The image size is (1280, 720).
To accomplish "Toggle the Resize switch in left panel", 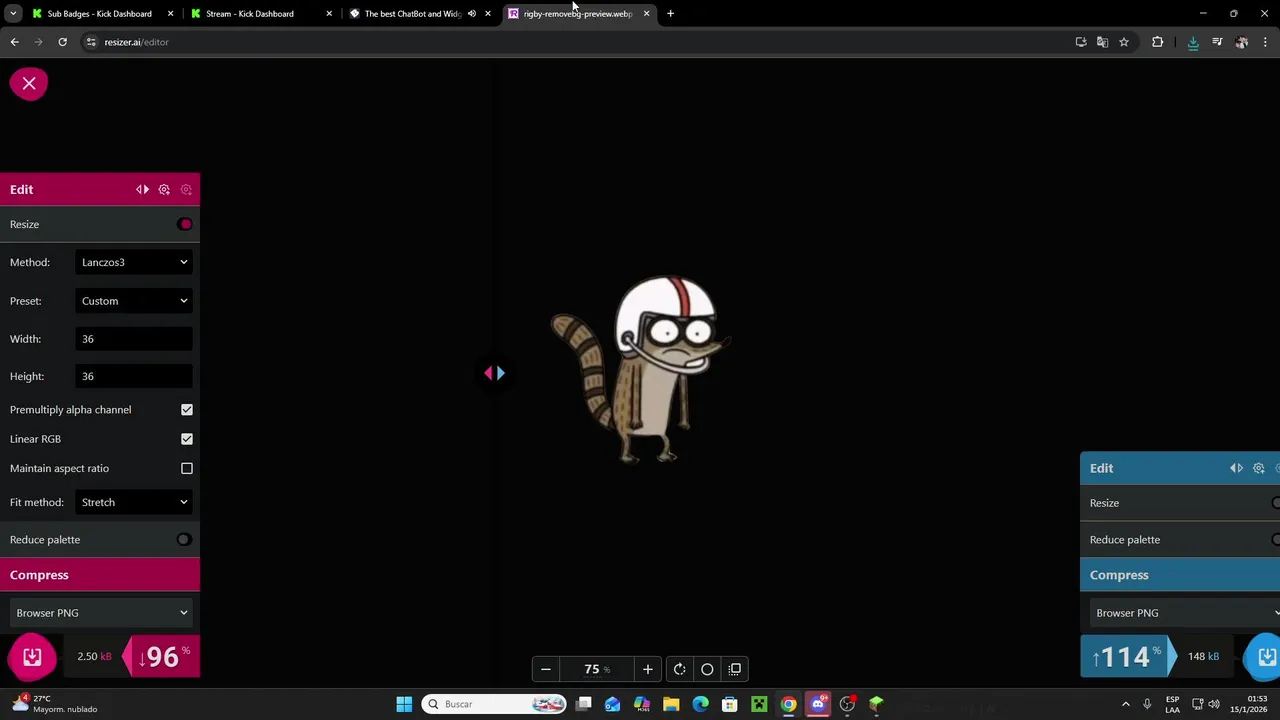I will tap(184, 224).
